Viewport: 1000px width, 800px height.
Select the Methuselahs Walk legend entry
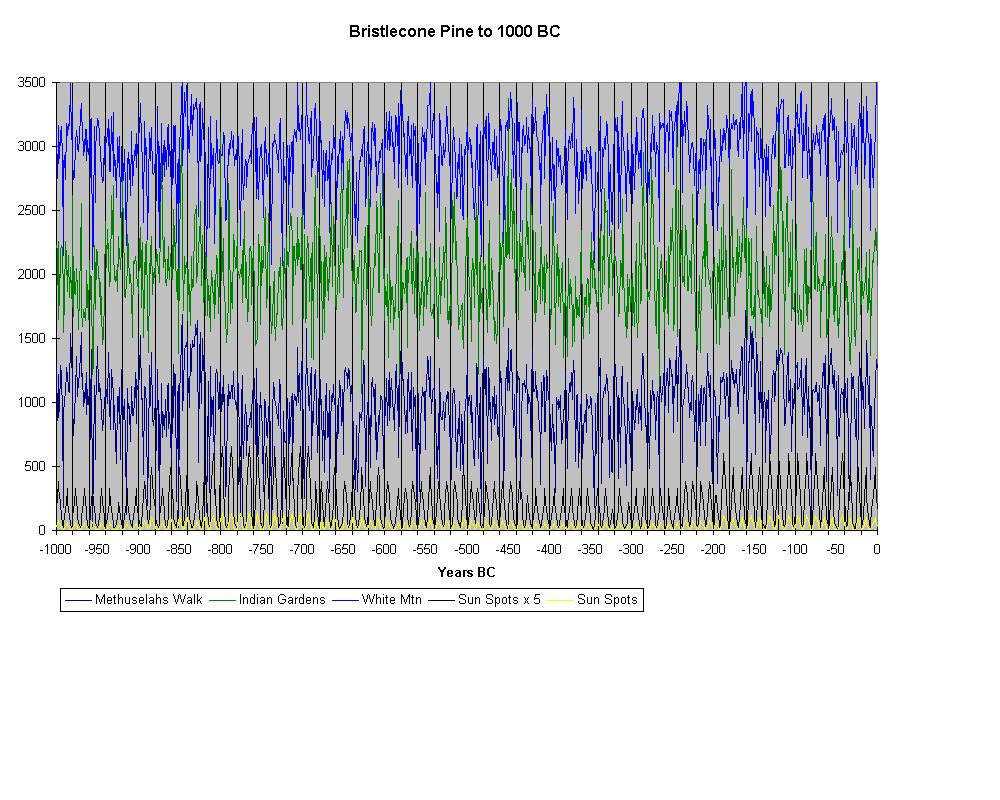pos(148,600)
